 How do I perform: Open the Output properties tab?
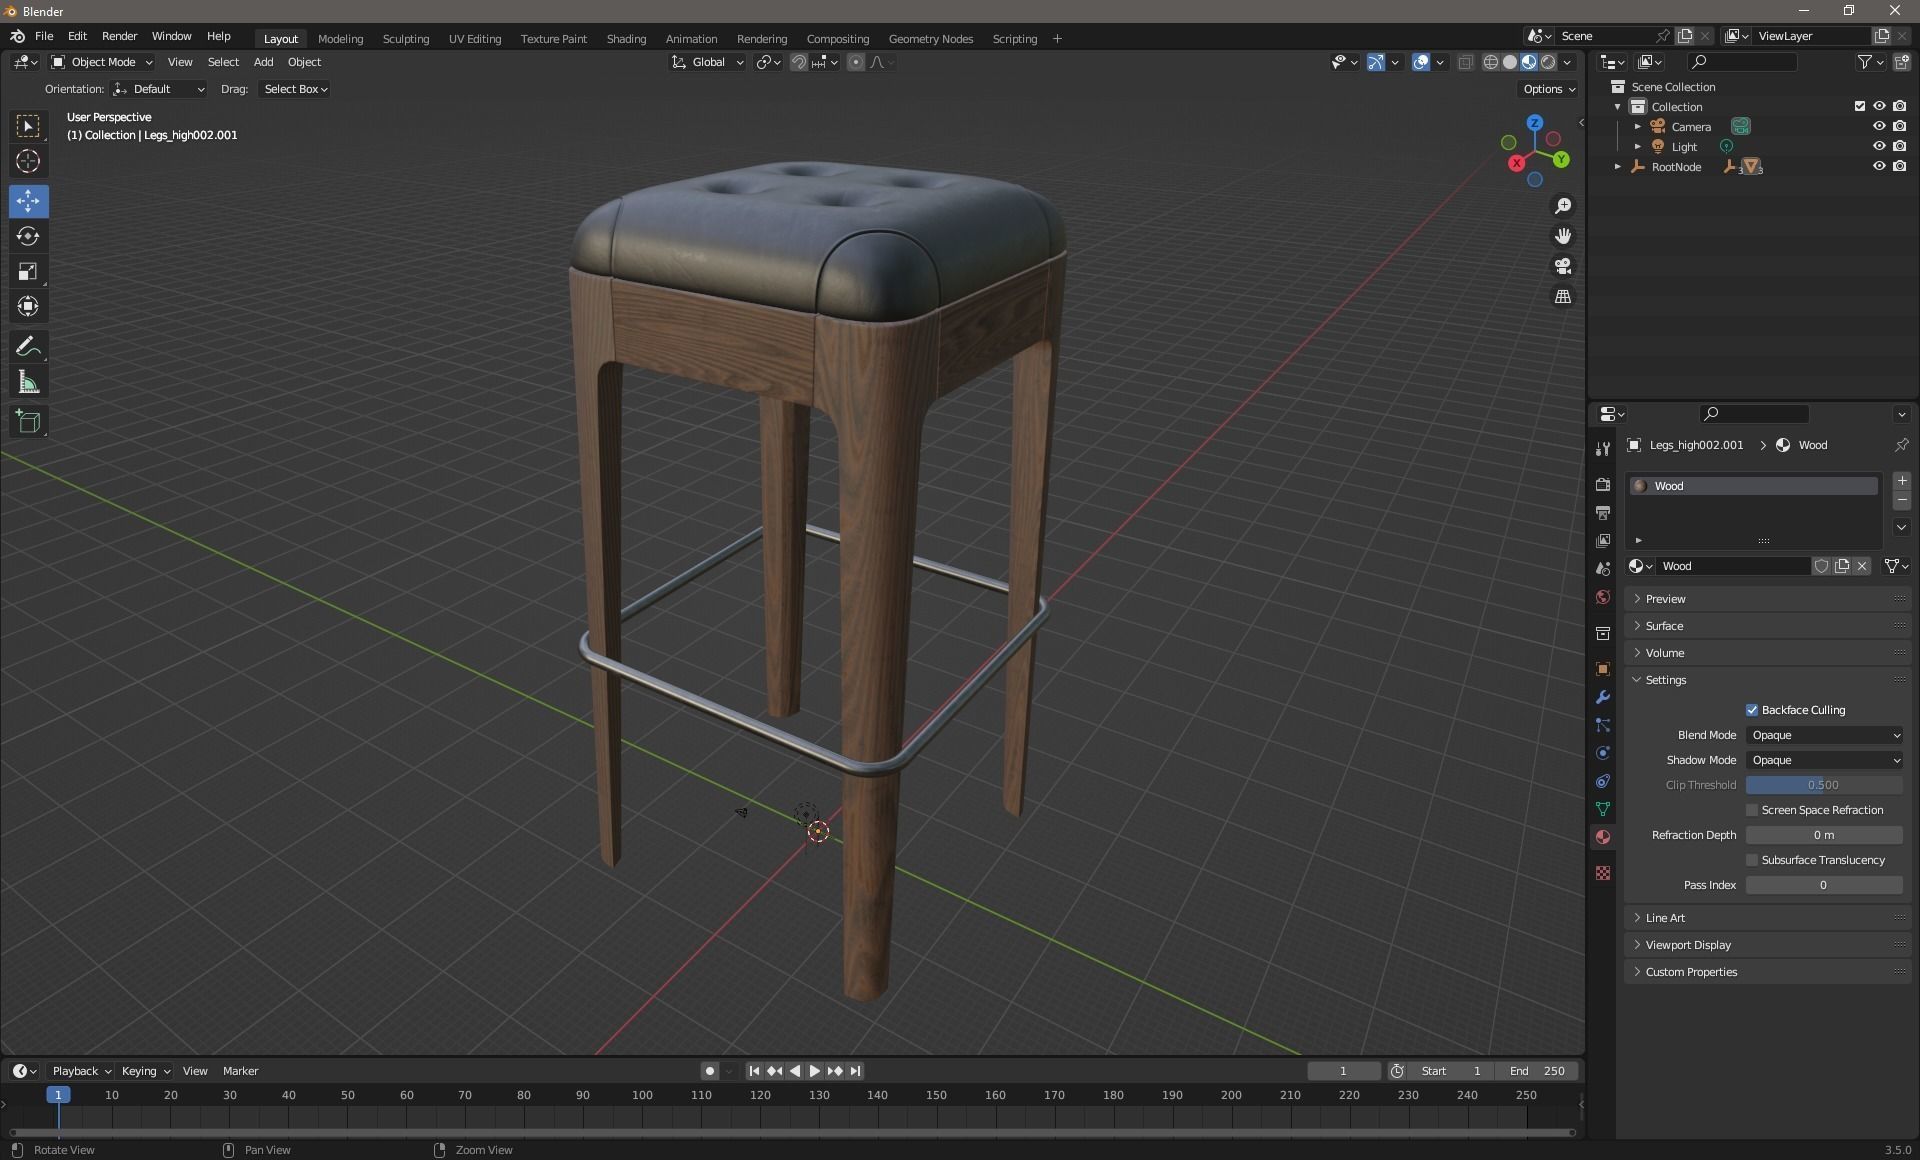[x=1603, y=512]
